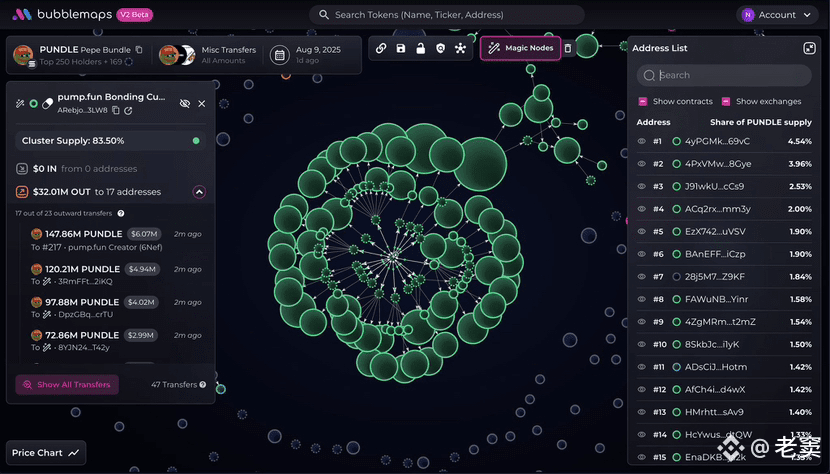
Task: Expand the Address List panel
Action: (809, 48)
